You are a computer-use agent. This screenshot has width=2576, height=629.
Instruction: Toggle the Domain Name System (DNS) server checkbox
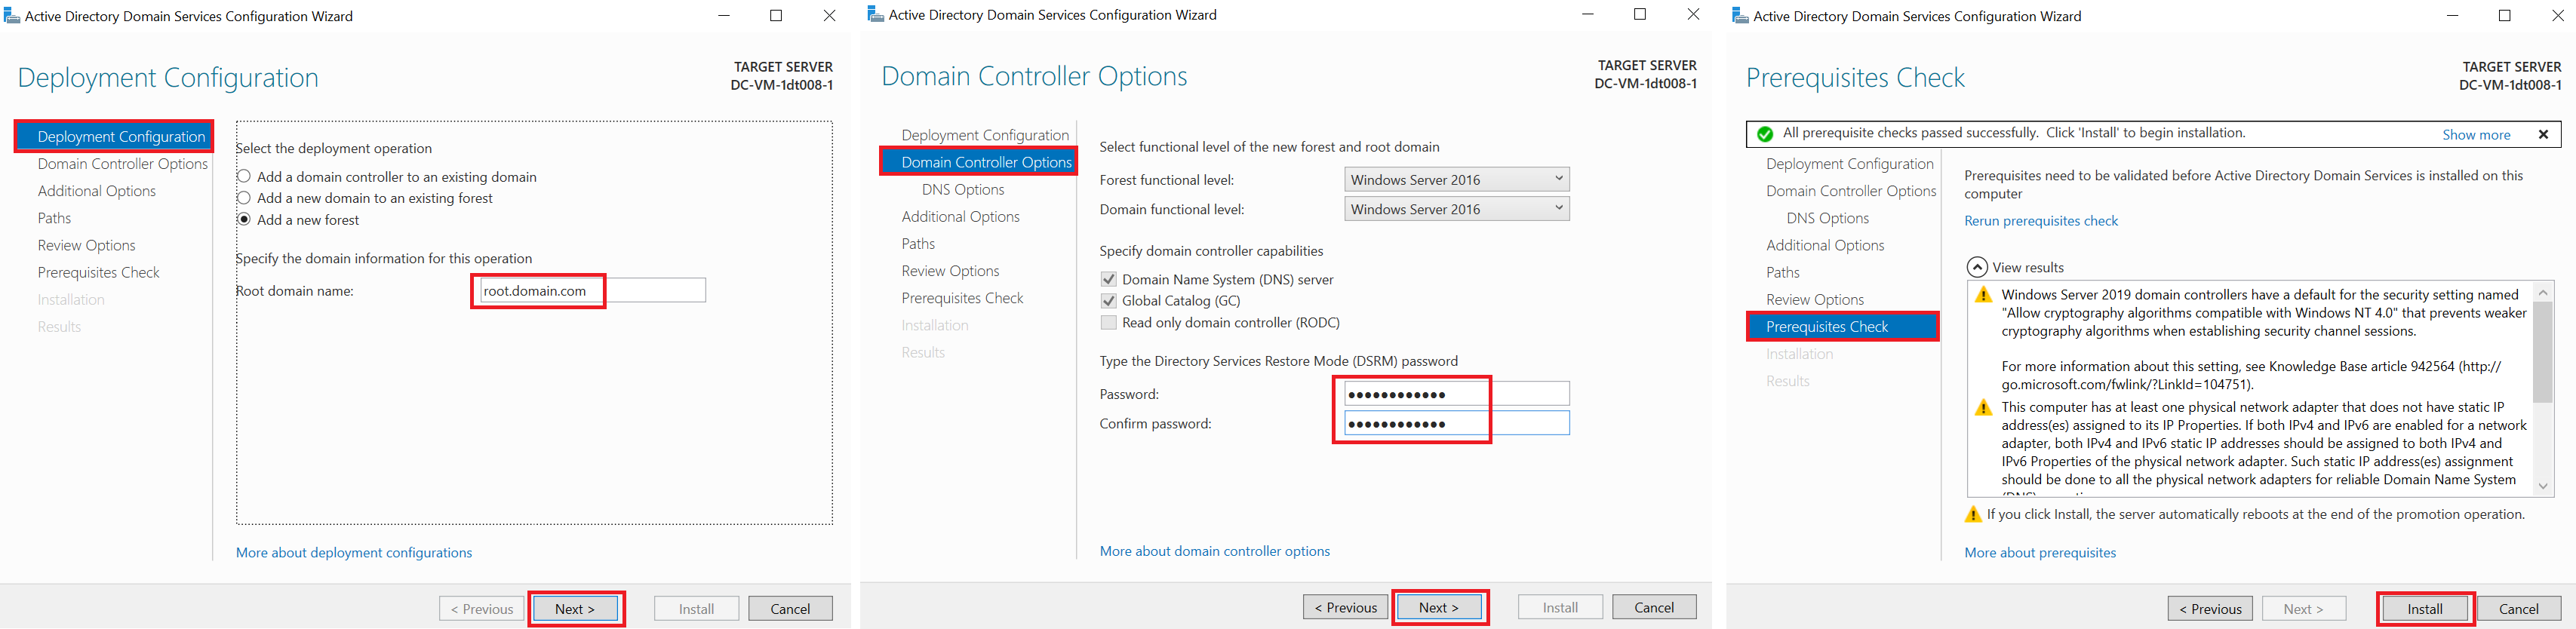coord(1108,279)
